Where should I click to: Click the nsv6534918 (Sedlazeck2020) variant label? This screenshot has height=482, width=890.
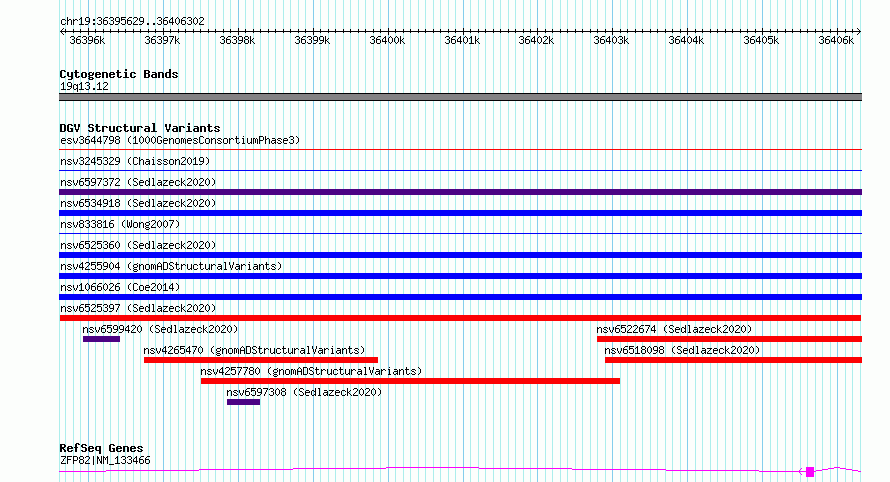(x=138, y=203)
